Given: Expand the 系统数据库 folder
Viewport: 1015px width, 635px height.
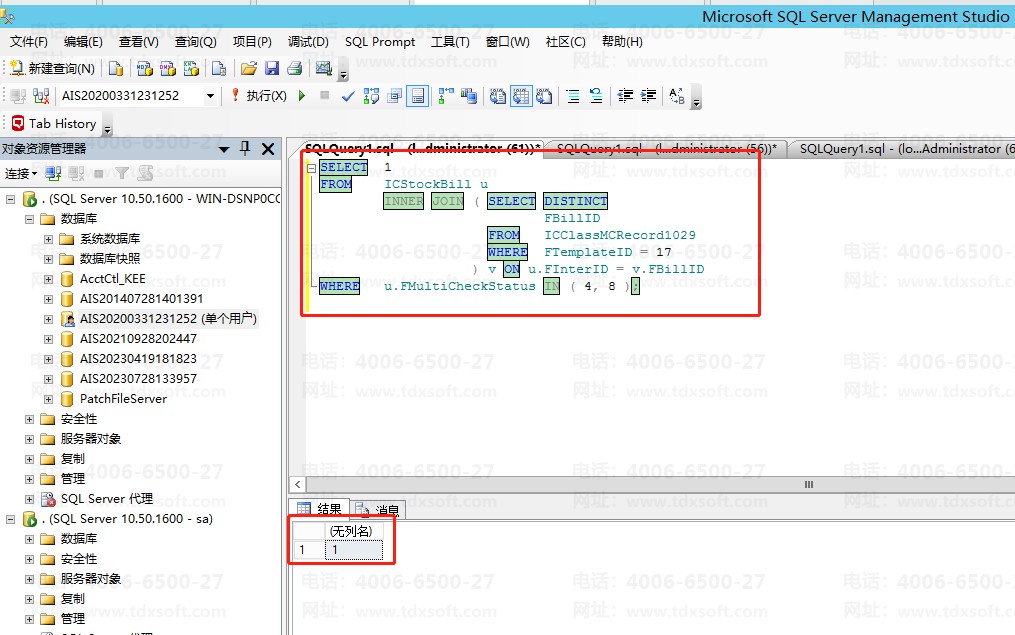Looking at the screenshot, I should pos(49,239).
